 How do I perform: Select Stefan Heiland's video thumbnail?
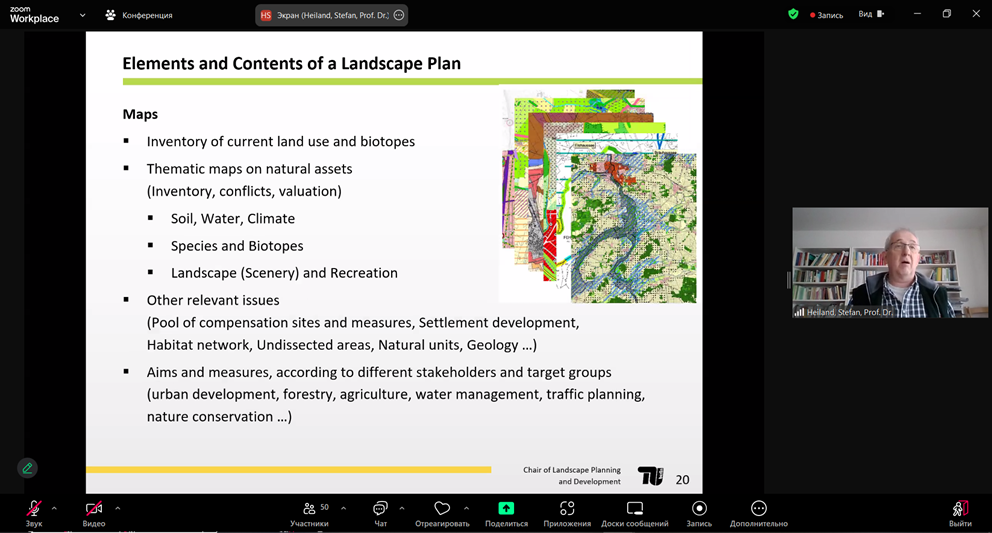pyautogui.click(x=889, y=263)
